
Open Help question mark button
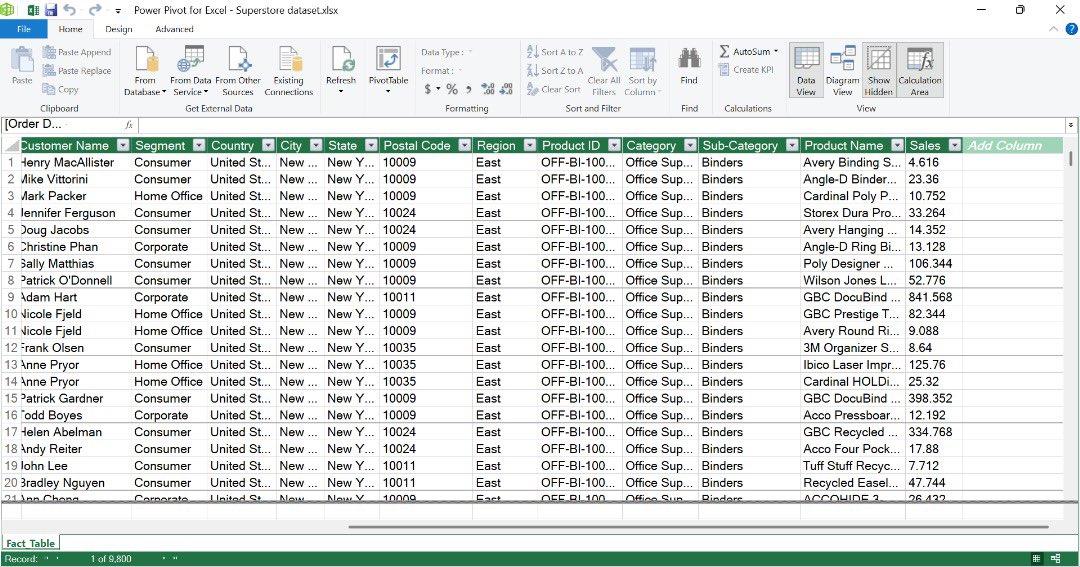tap(1072, 29)
